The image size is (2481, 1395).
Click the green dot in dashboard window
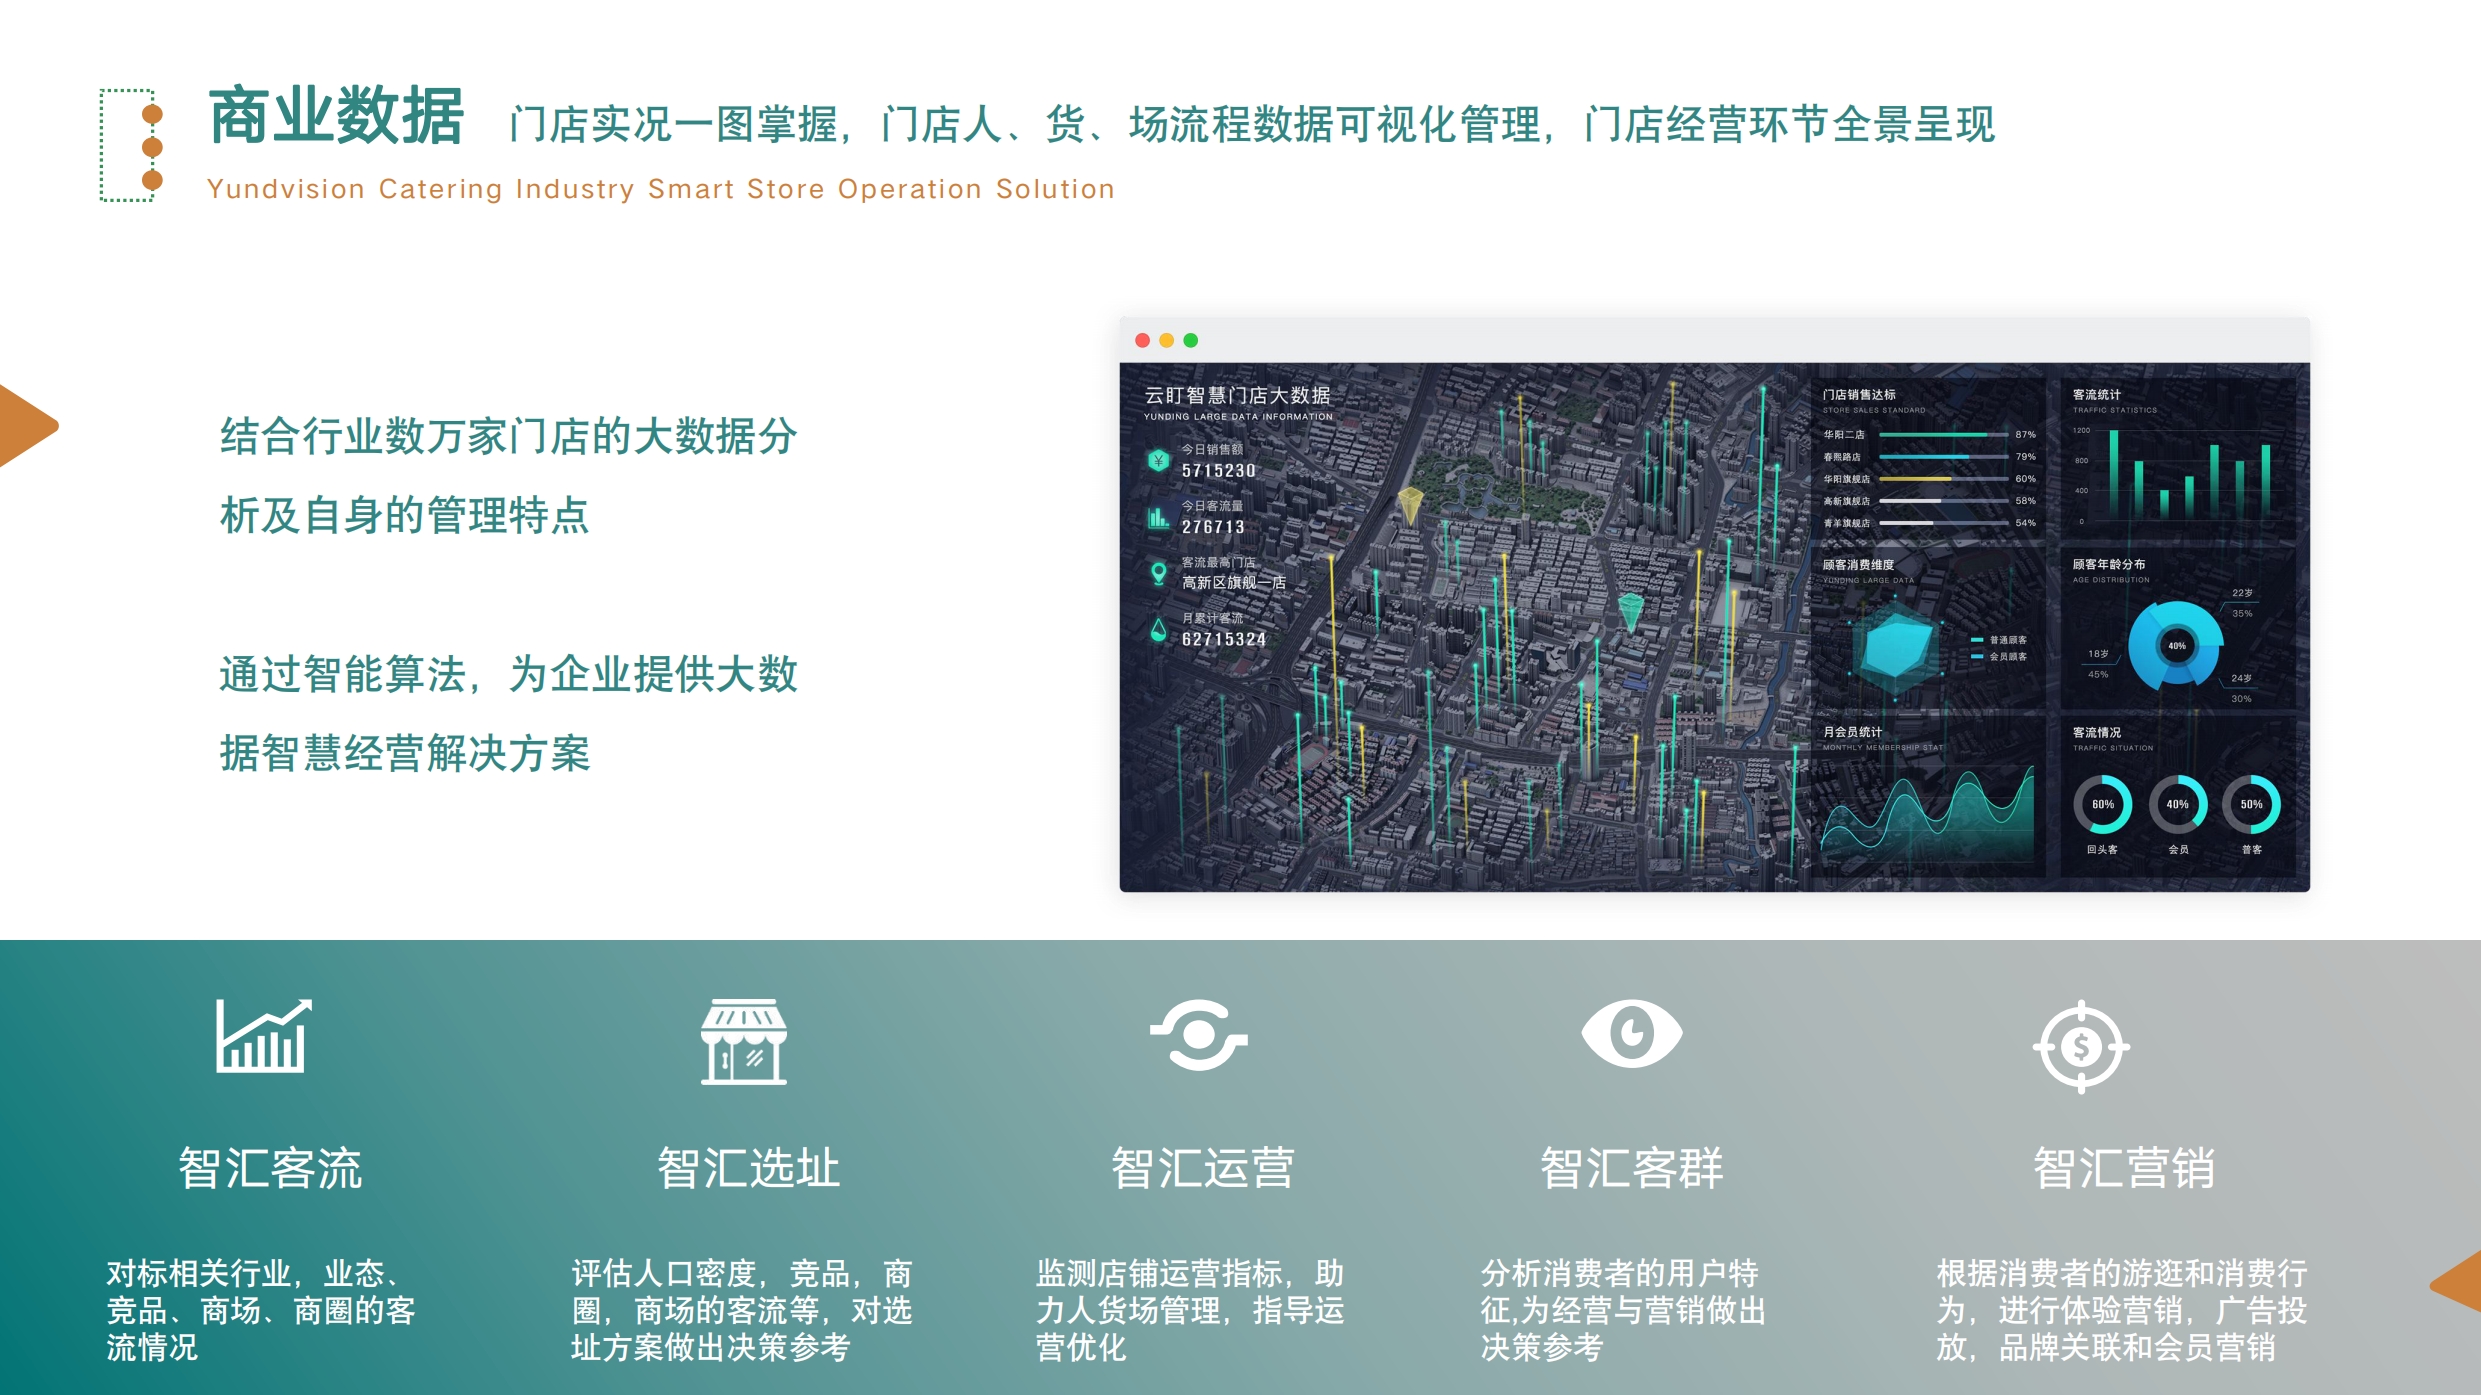(1191, 340)
